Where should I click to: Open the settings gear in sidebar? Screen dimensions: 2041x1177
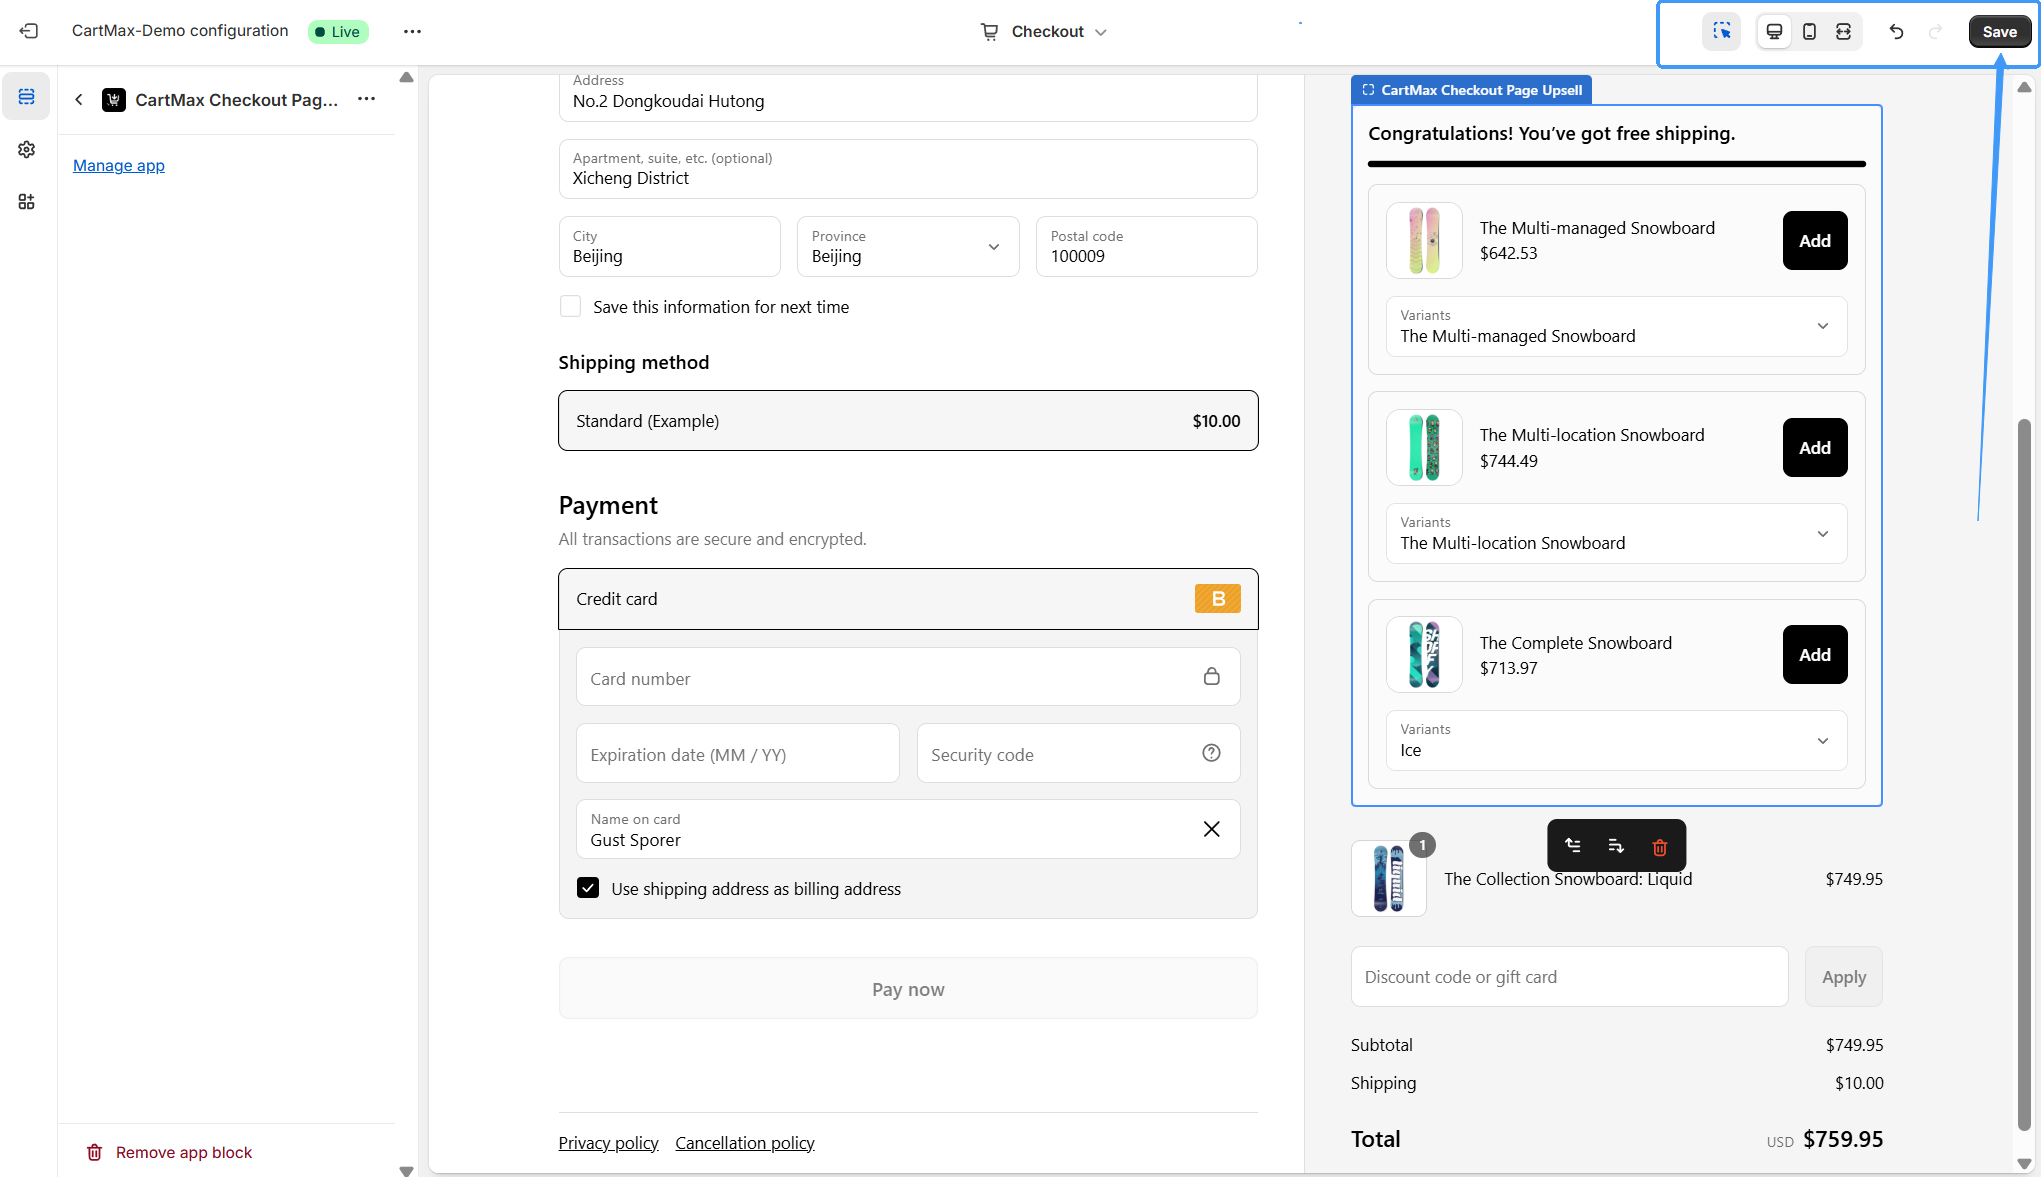[x=26, y=149]
